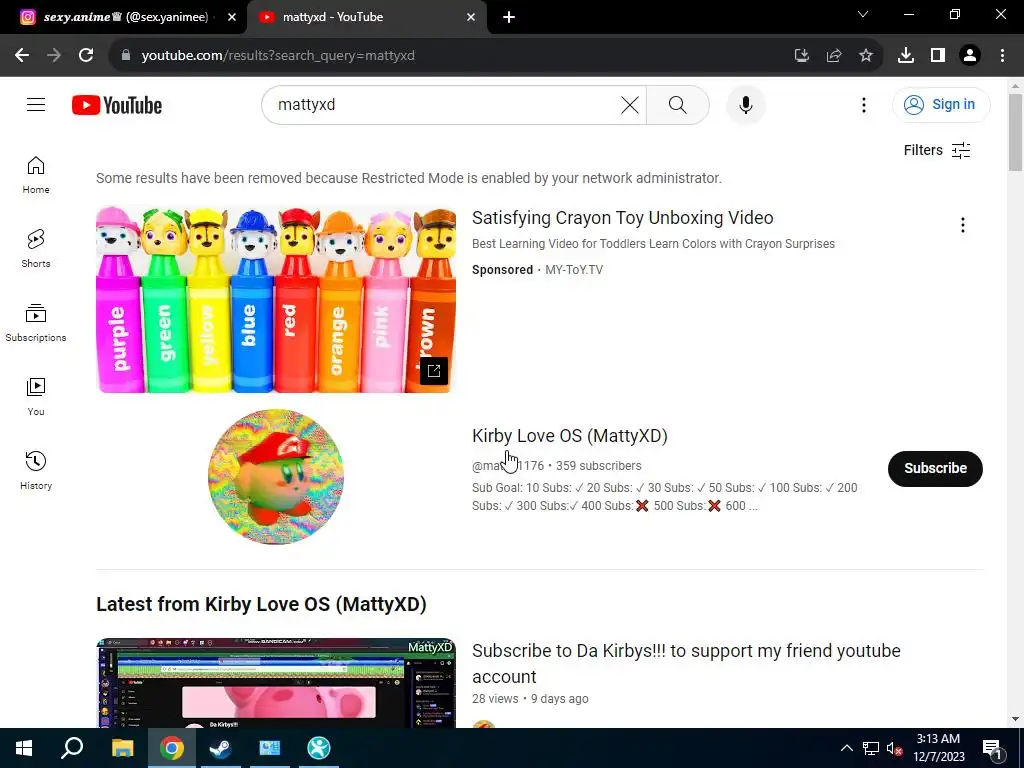Start voice search with microphone
The image size is (1024, 768).
(745, 104)
